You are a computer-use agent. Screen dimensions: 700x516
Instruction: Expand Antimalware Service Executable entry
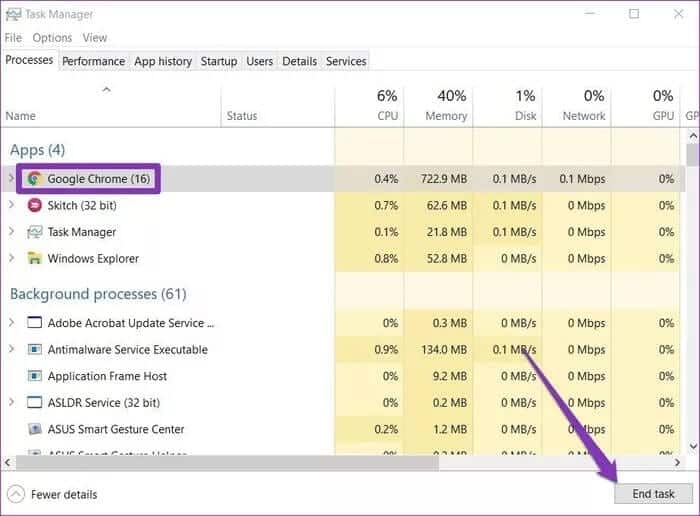(x=11, y=349)
